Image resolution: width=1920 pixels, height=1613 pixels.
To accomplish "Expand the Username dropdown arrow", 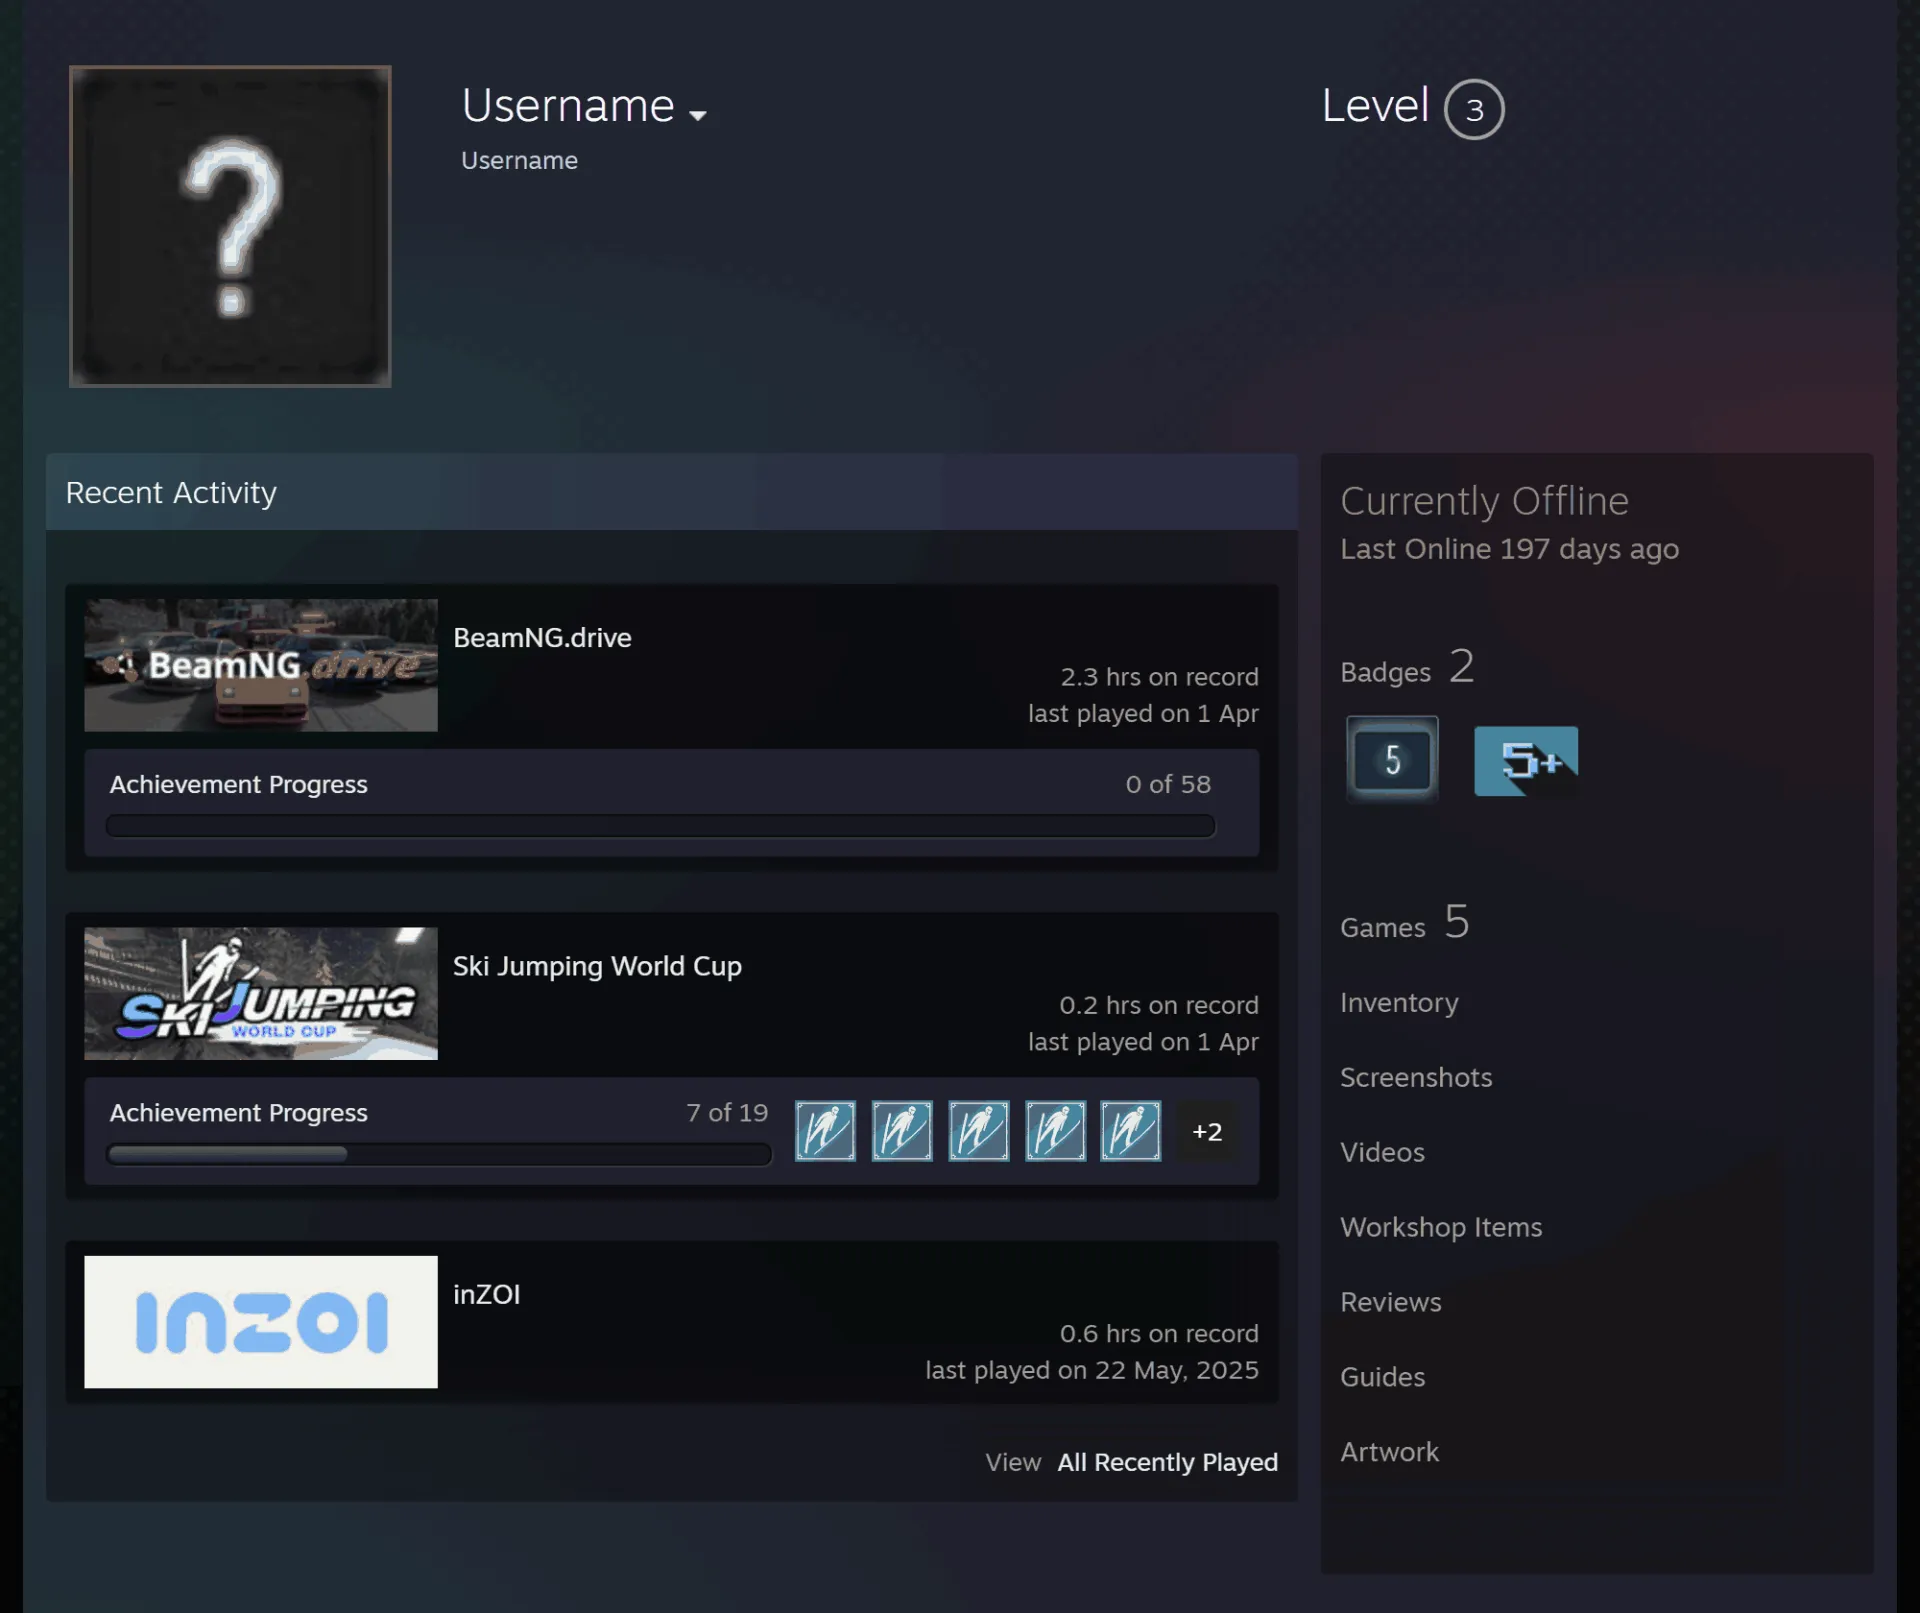I will 698,115.
